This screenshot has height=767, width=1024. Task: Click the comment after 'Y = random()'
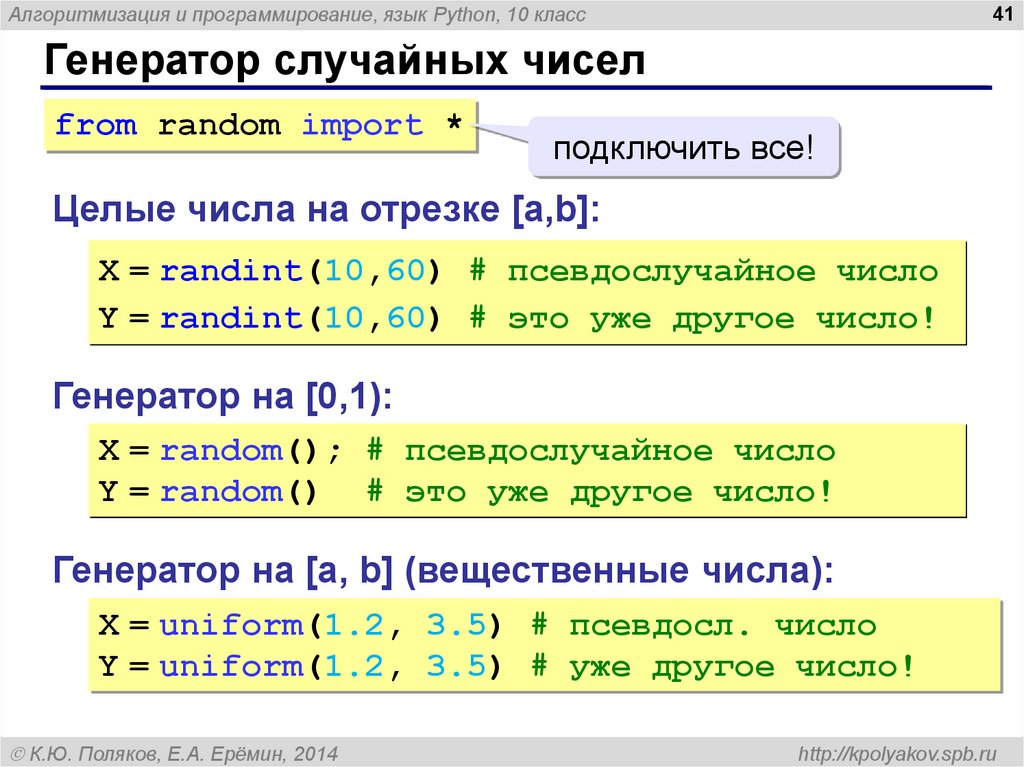(x=600, y=492)
